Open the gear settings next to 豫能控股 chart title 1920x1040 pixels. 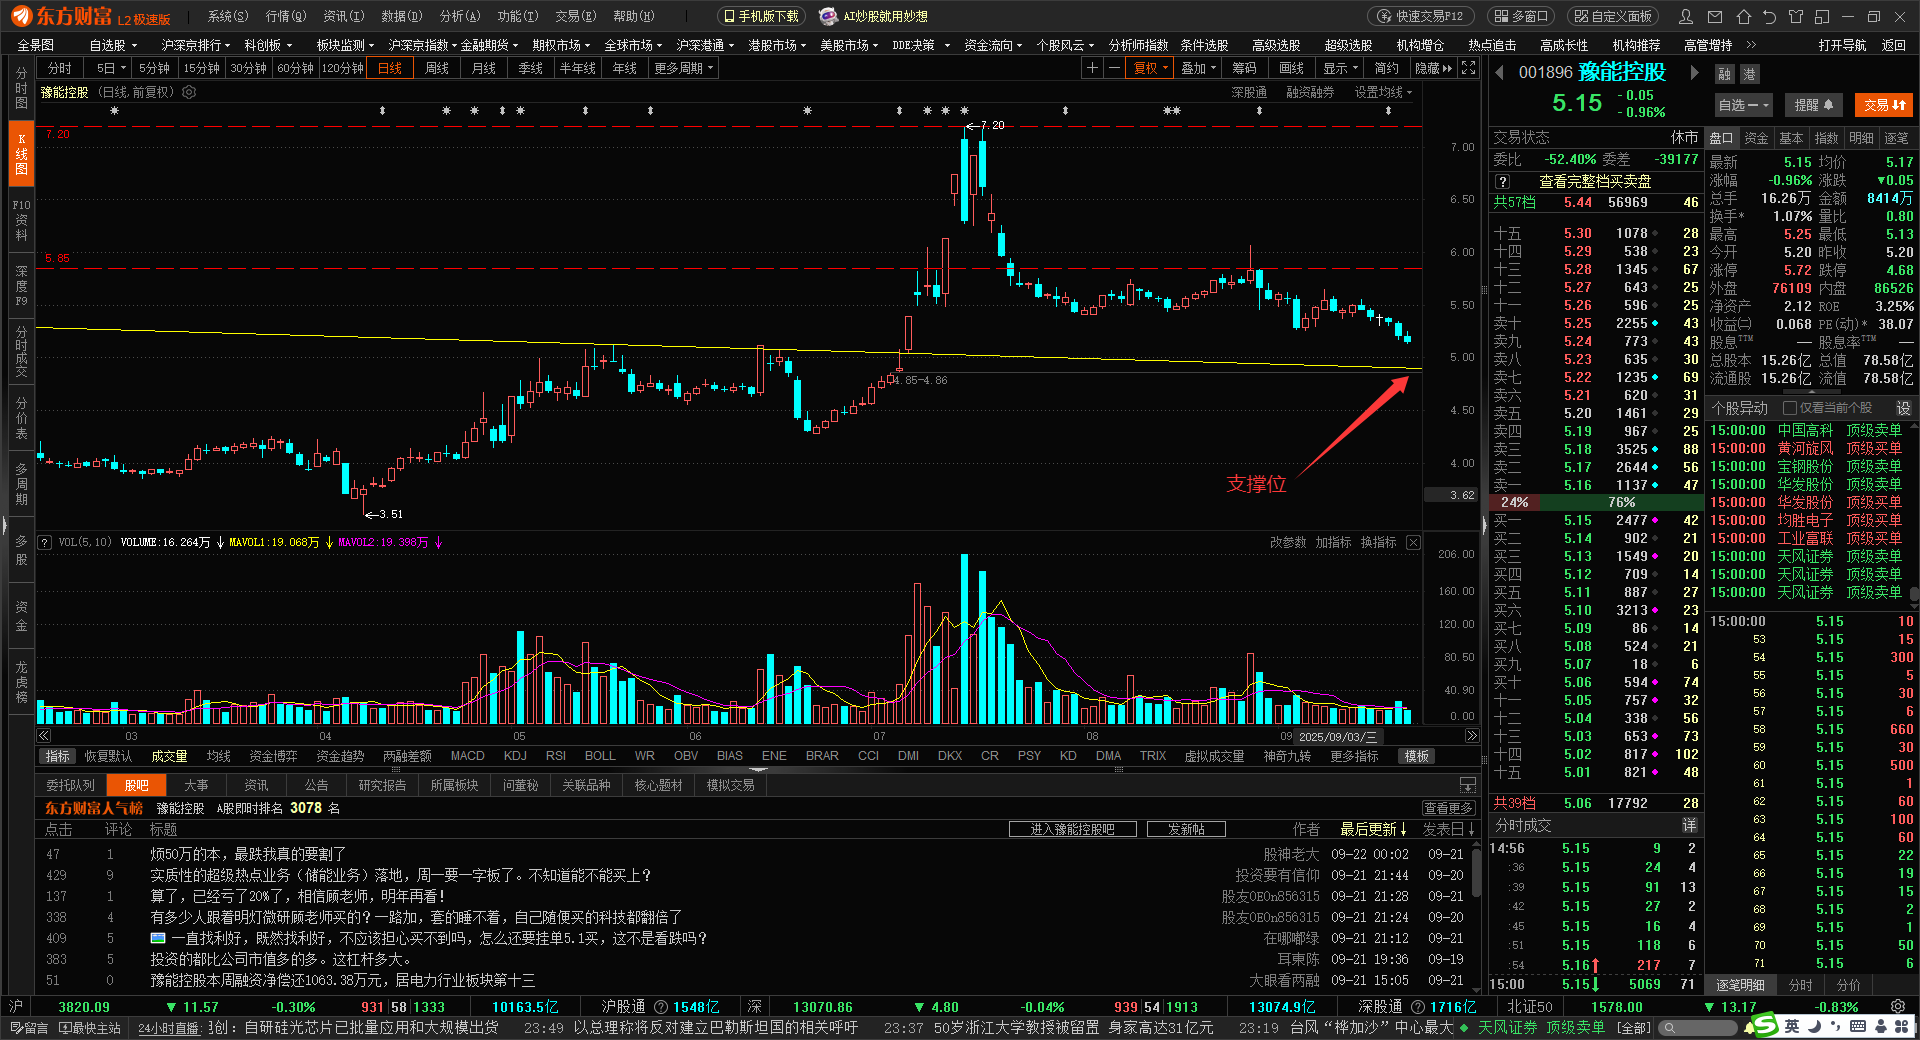click(189, 92)
